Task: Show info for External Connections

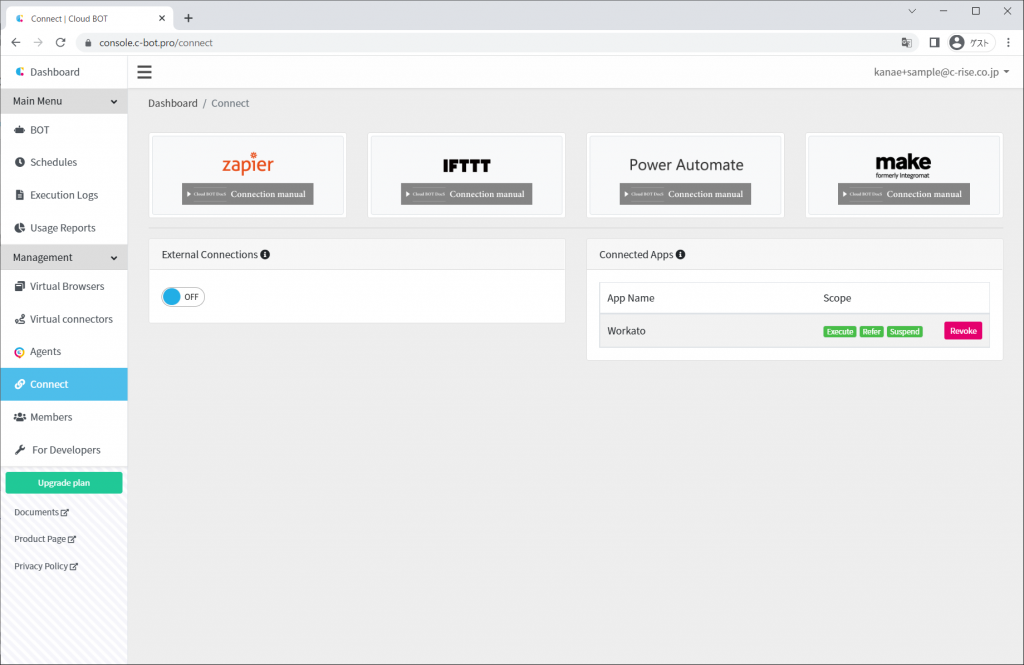Action: pyautogui.click(x=265, y=255)
